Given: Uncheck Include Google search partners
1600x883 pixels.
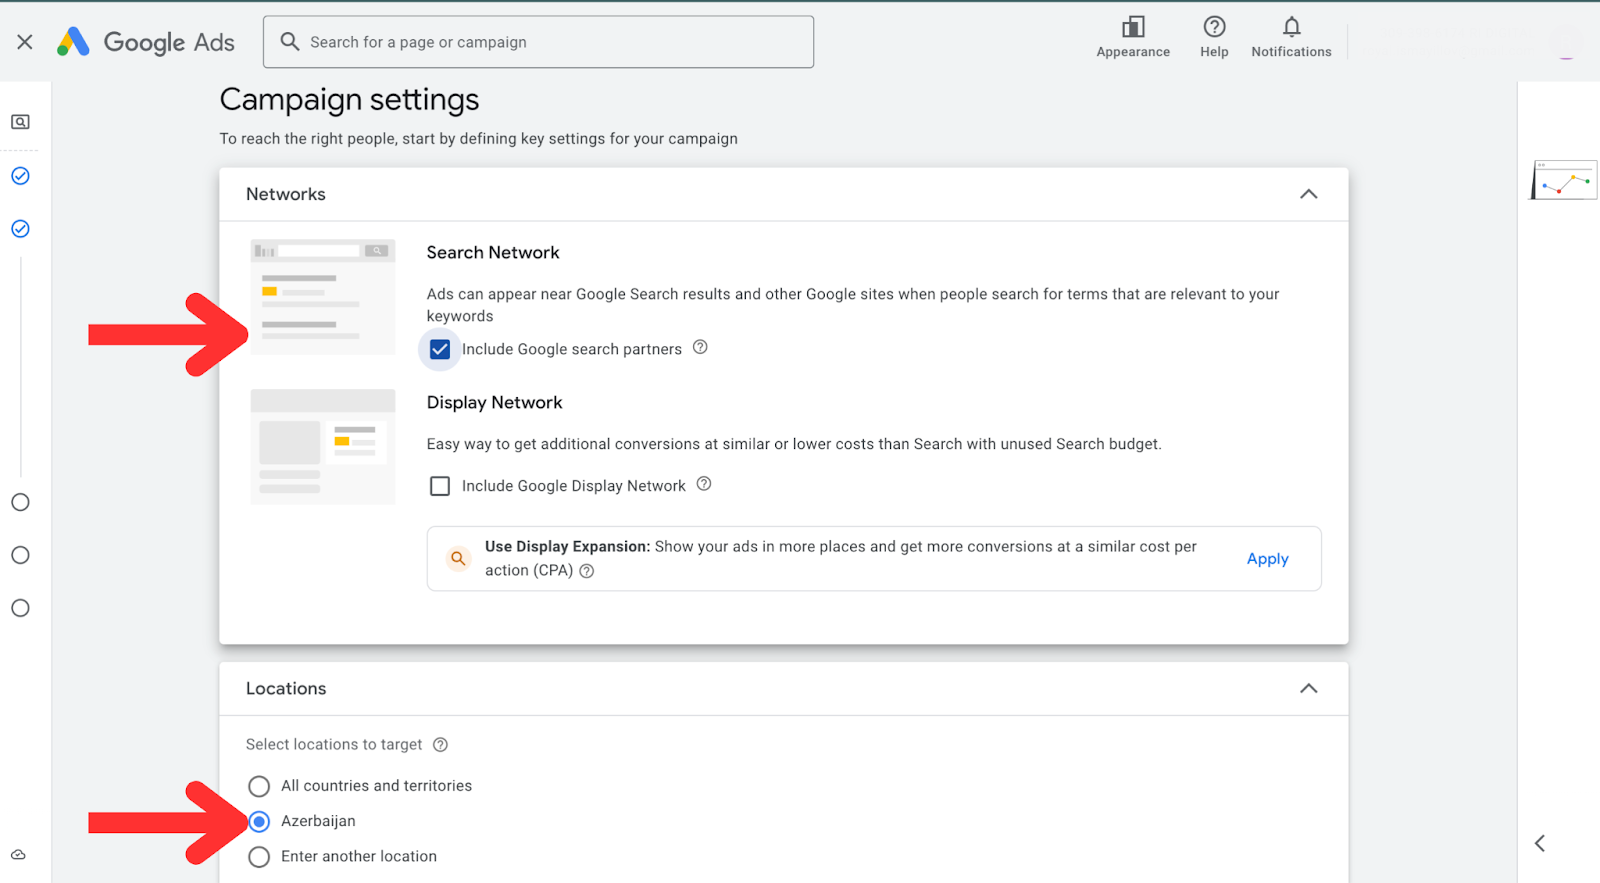Looking at the screenshot, I should pyautogui.click(x=440, y=349).
